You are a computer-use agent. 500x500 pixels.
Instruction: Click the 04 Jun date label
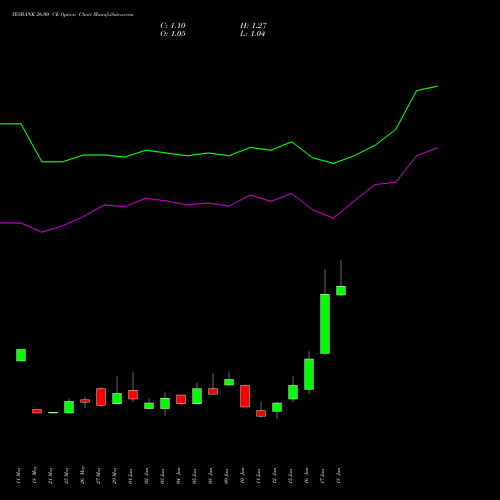[179, 476]
